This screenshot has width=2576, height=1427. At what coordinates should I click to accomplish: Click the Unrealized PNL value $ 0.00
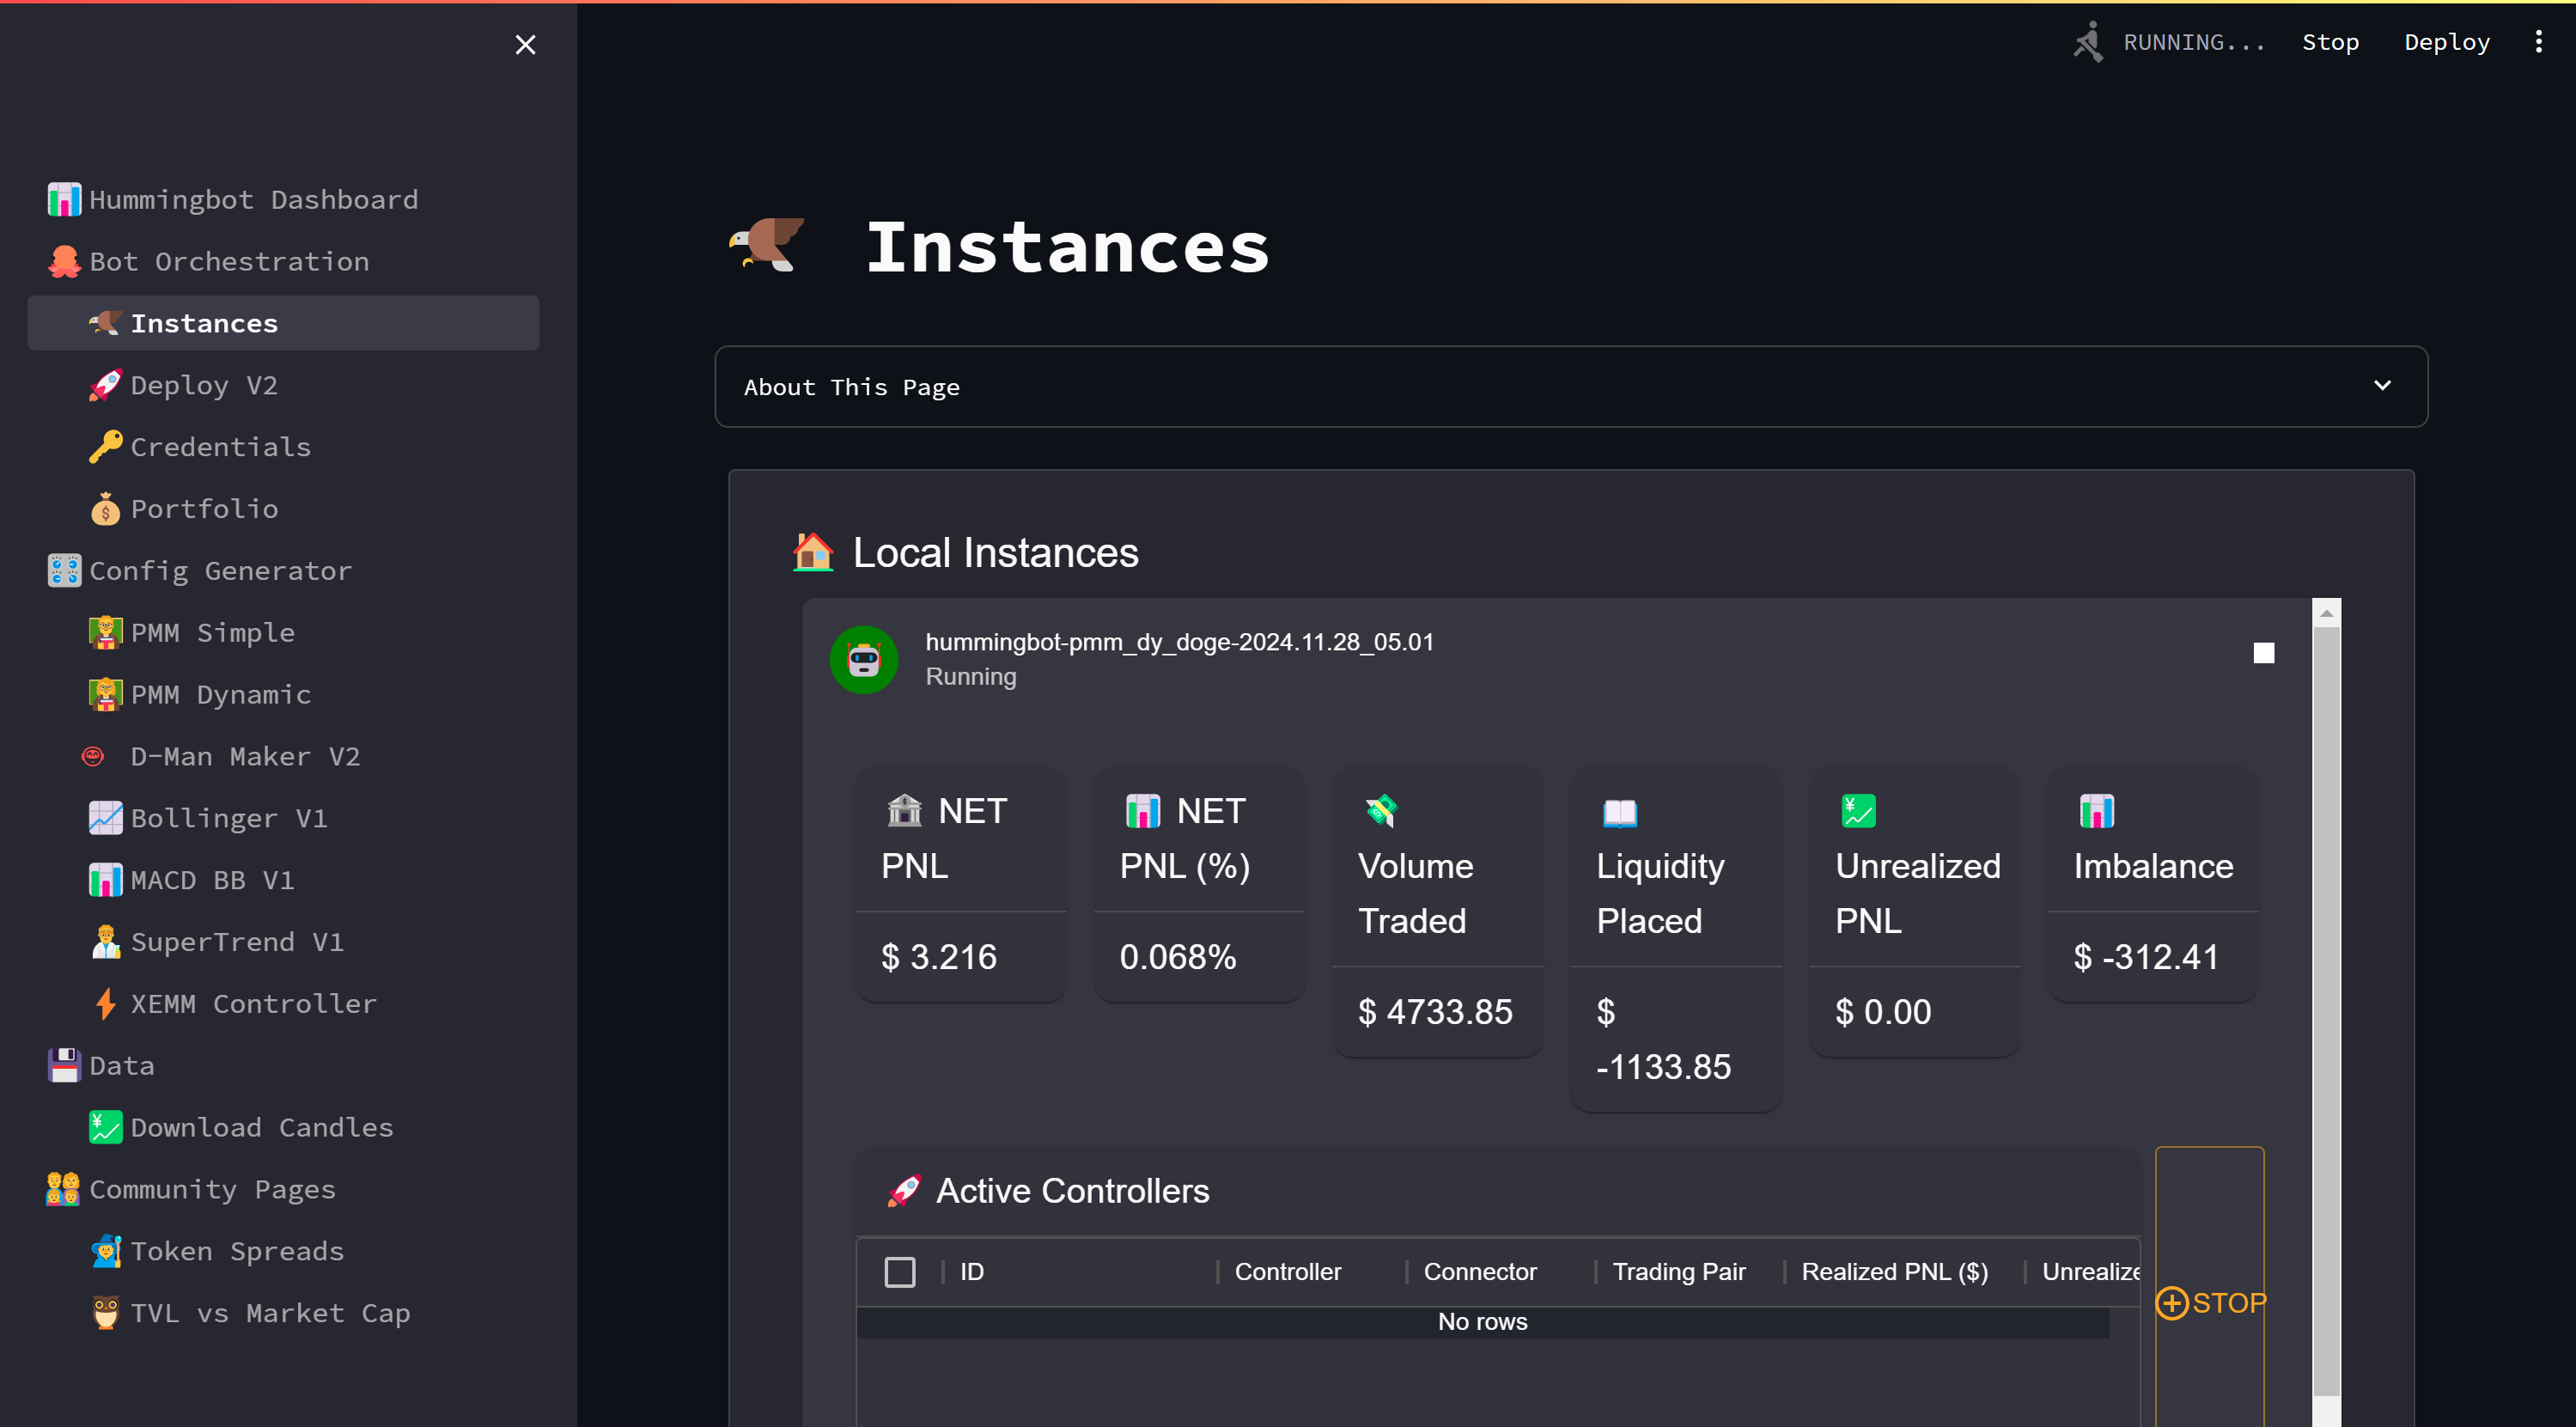1883,1012
